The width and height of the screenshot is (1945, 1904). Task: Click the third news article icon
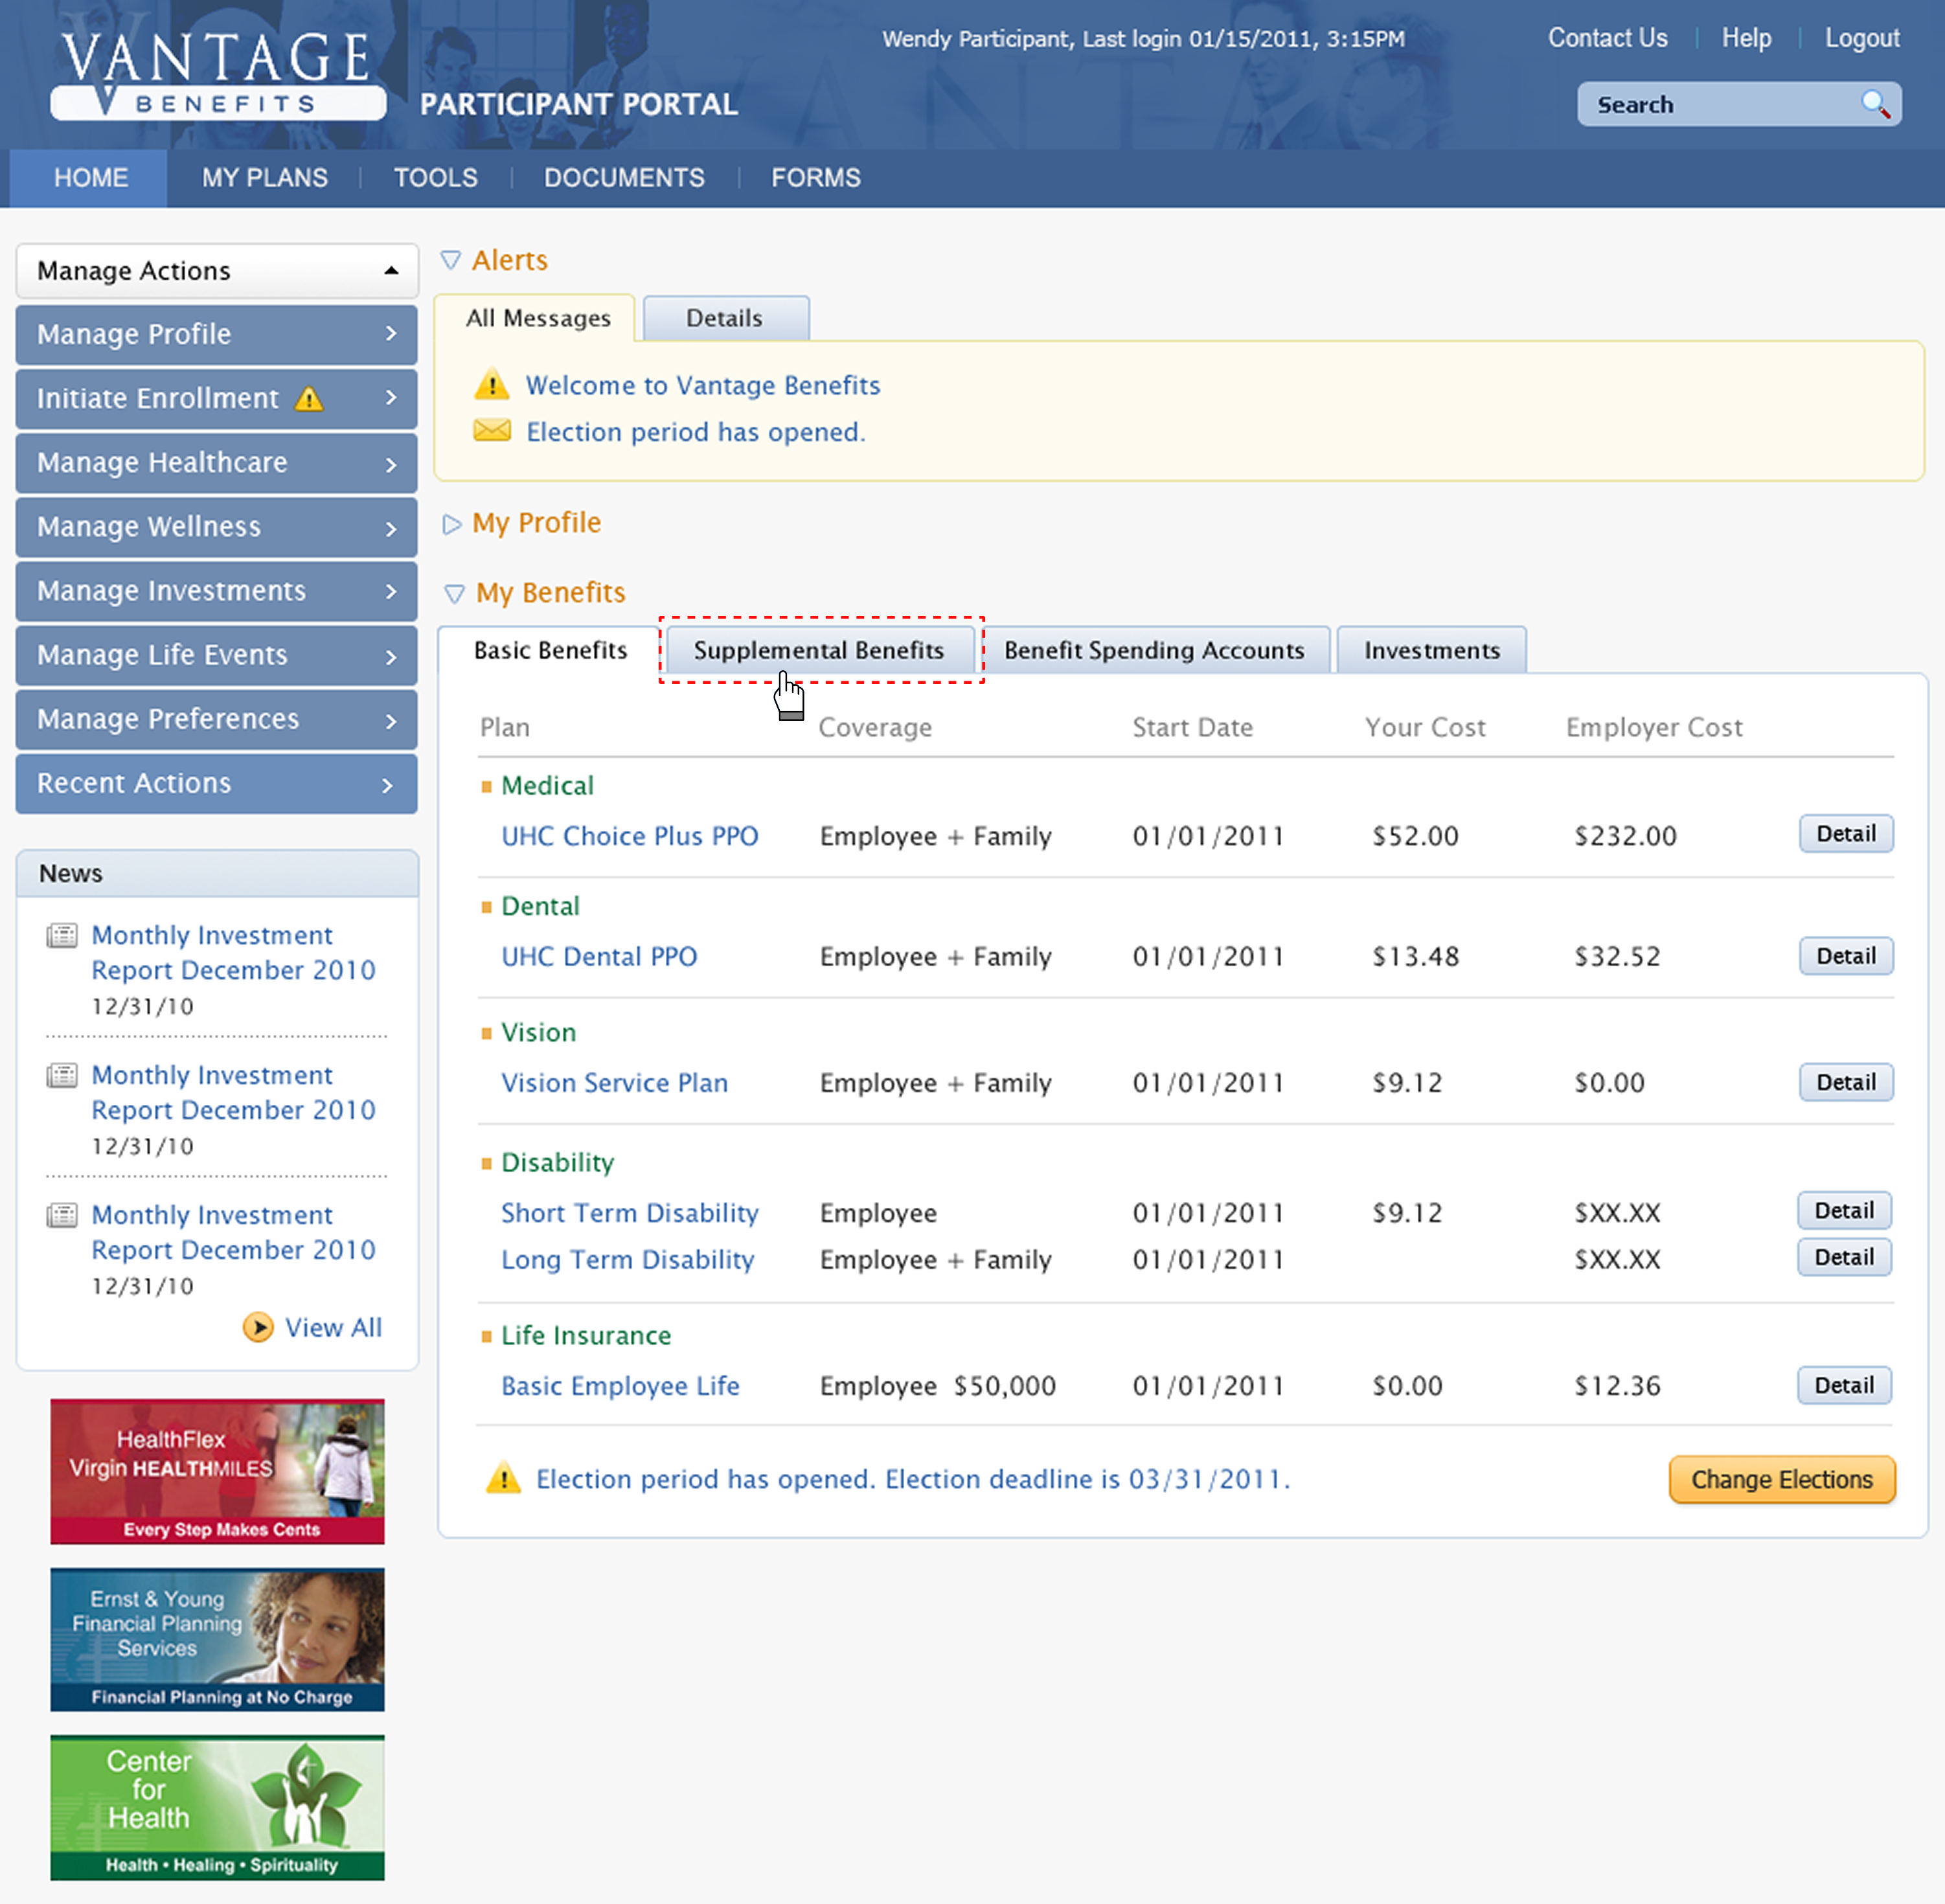[62, 1216]
